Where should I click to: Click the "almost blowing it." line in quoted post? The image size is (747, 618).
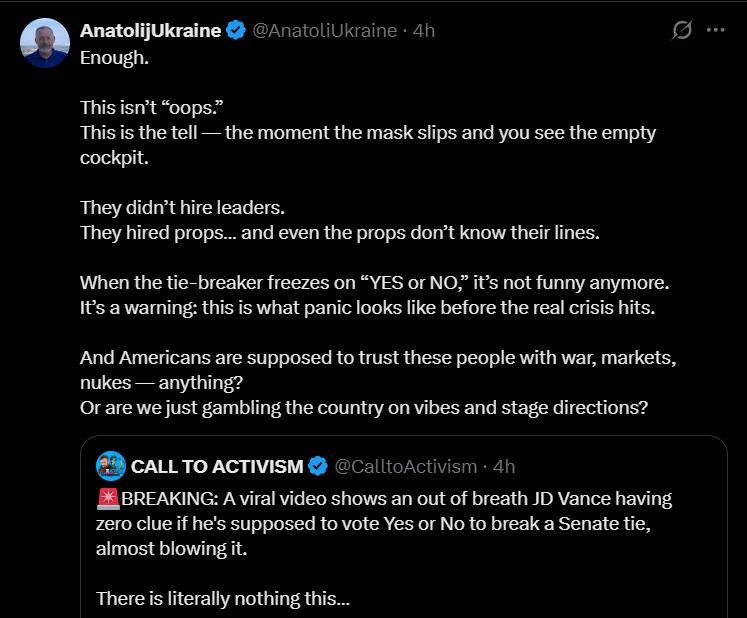click(172, 548)
